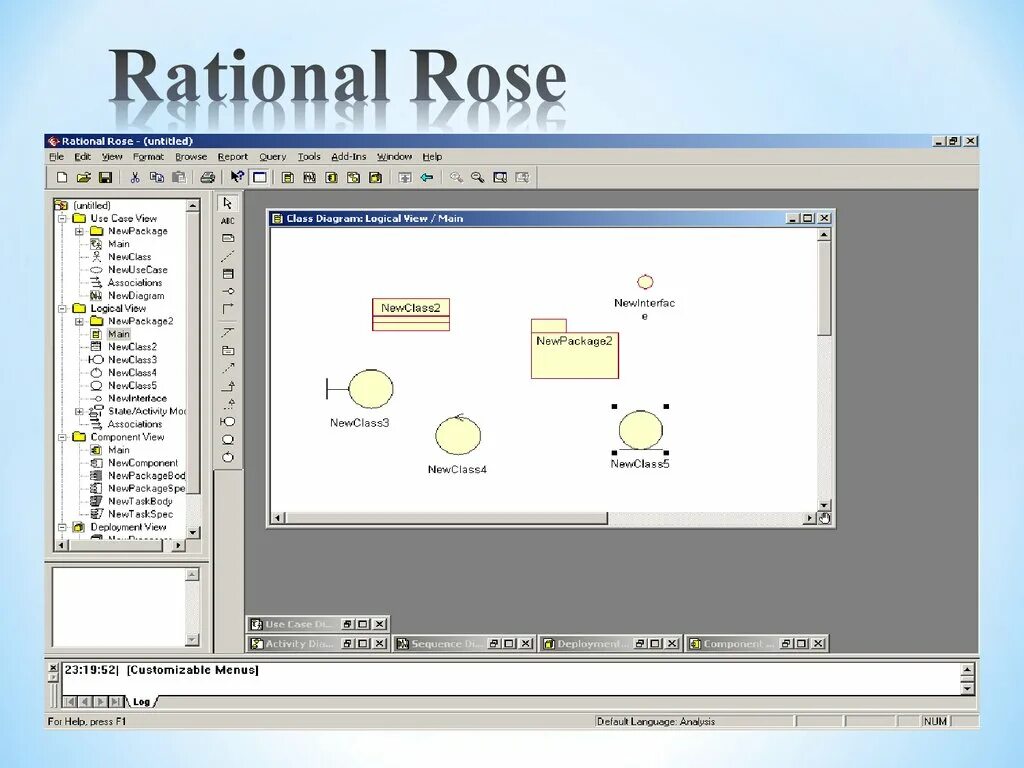Viewport: 1024px width, 768px height.
Task: Select the Control class tool in toolbox
Action: [x=228, y=457]
